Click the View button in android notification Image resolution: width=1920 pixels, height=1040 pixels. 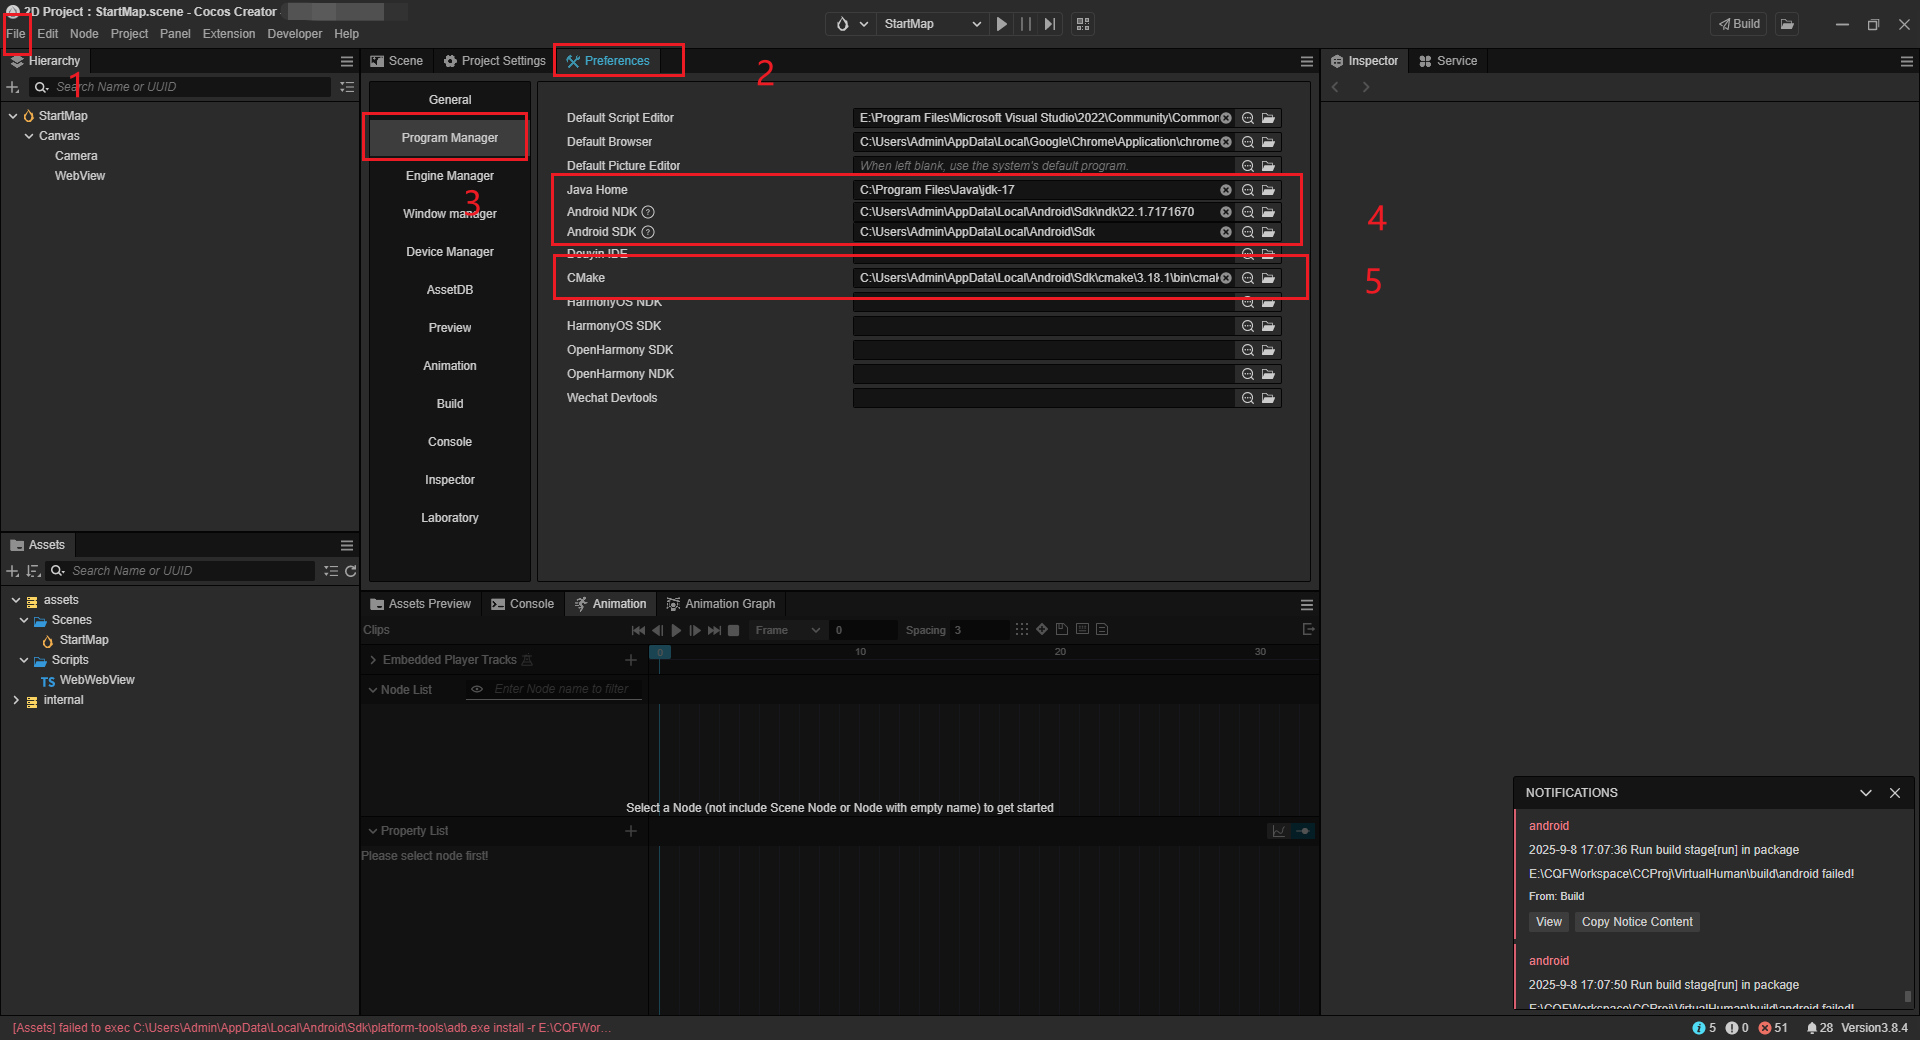pos(1548,922)
